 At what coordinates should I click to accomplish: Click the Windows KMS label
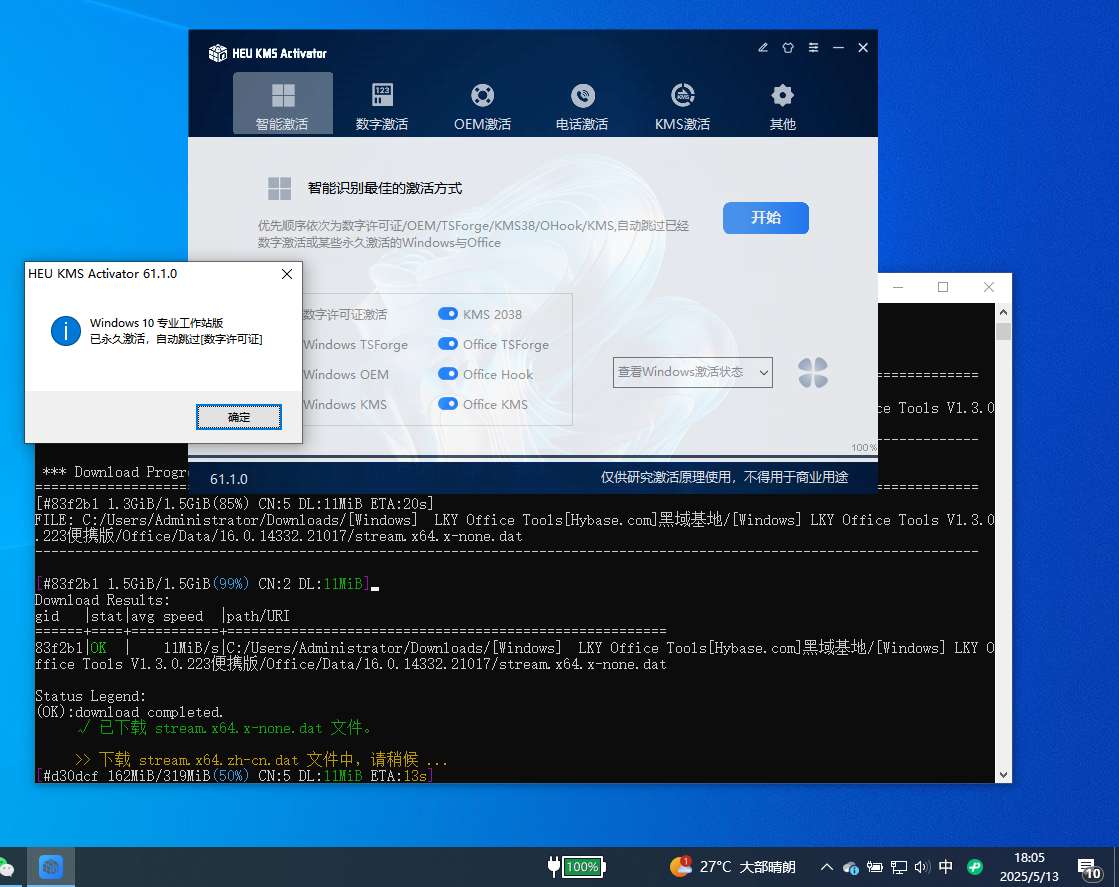[x=345, y=405]
